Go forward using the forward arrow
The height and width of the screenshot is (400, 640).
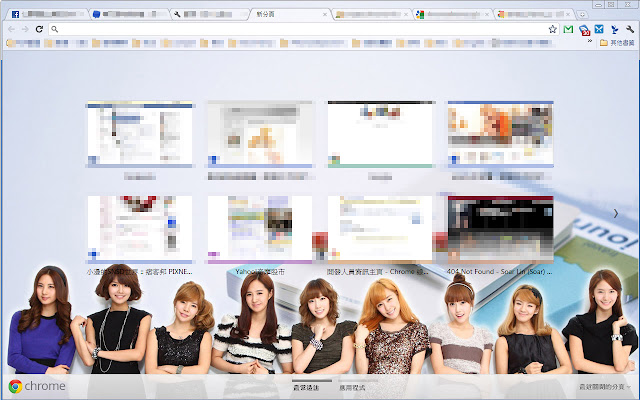click(25, 29)
